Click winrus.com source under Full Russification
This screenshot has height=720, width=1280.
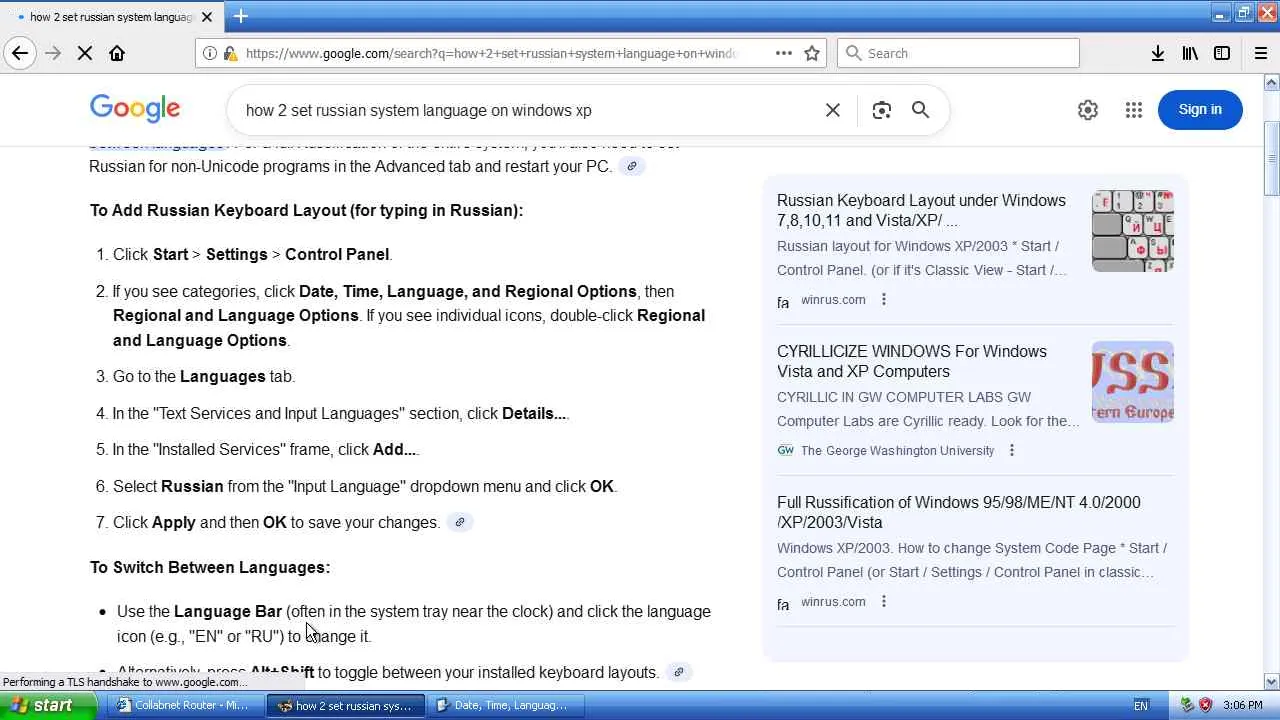833,602
